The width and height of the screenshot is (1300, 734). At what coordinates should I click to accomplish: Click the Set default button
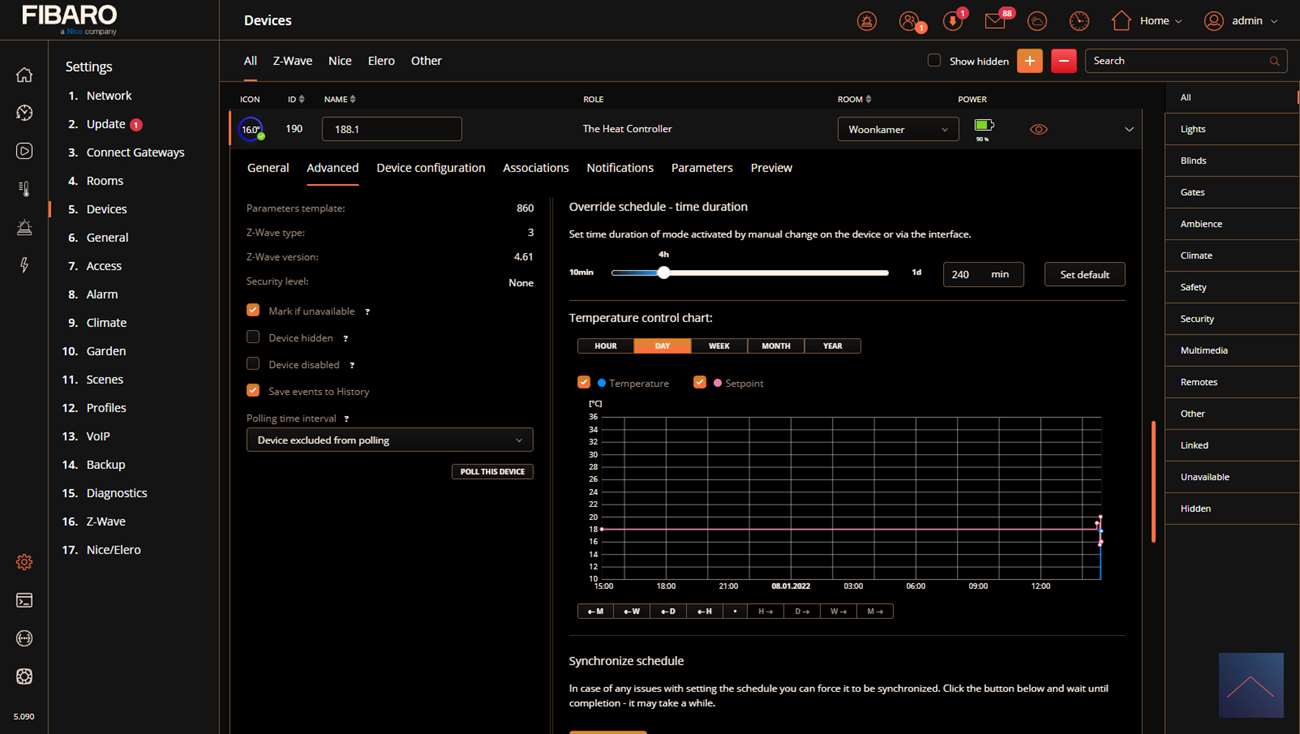click(x=1084, y=274)
